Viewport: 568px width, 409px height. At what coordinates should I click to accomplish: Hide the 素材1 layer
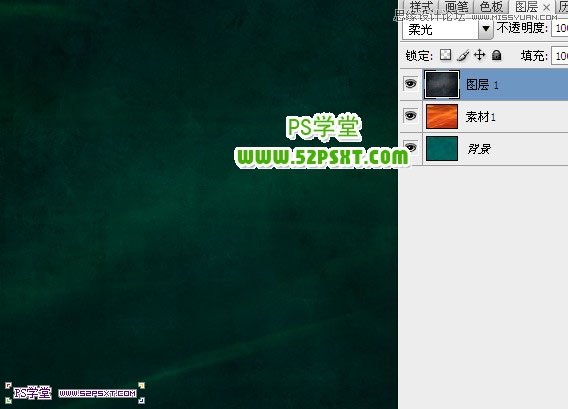tap(410, 116)
